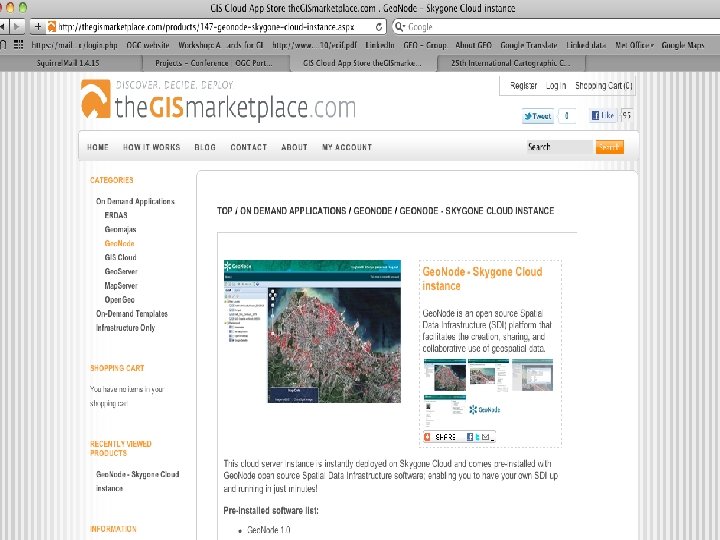Open recently viewed GeoNode - Skygone Cloud instance

click(x=137, y=481)
